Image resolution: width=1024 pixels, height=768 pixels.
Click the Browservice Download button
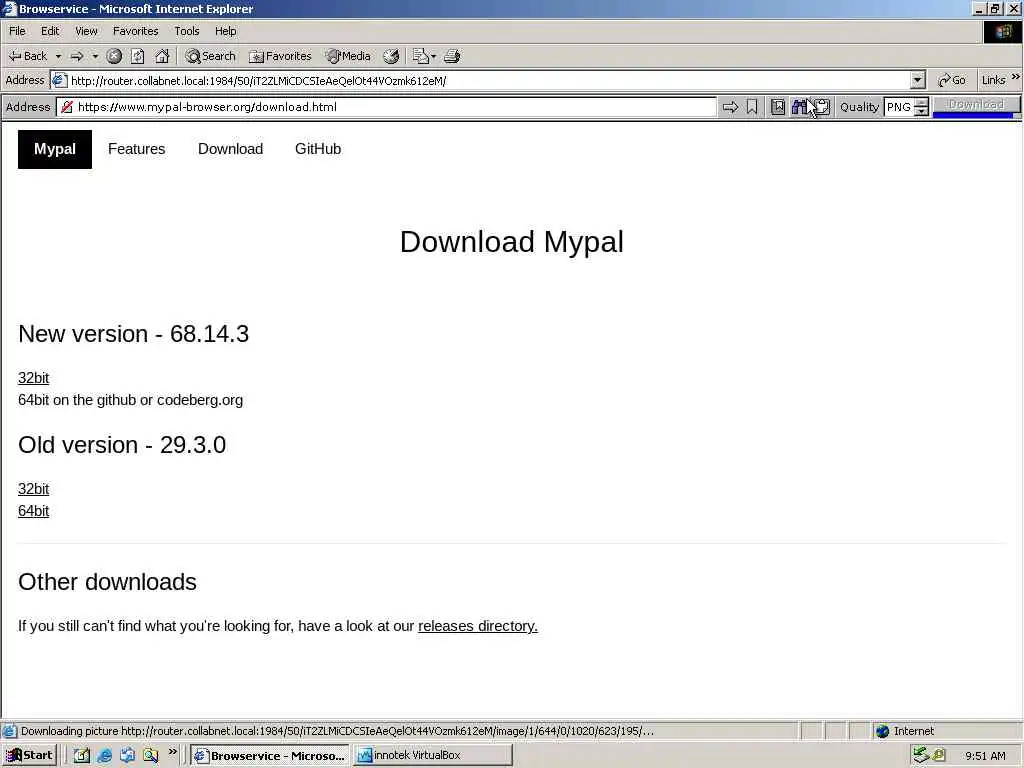pos(976,104)
